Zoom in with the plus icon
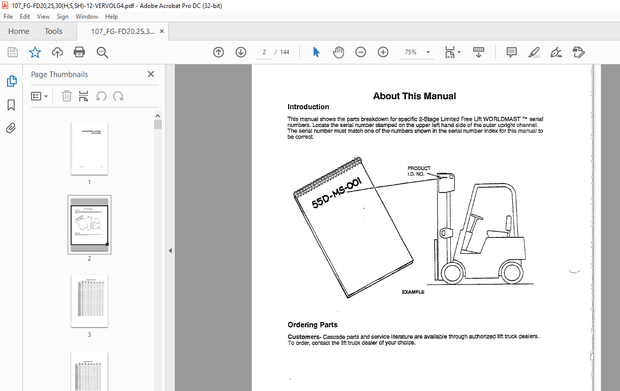Image resolution: width=620 pixels, height=391 pixels. (x=383, y=52)
